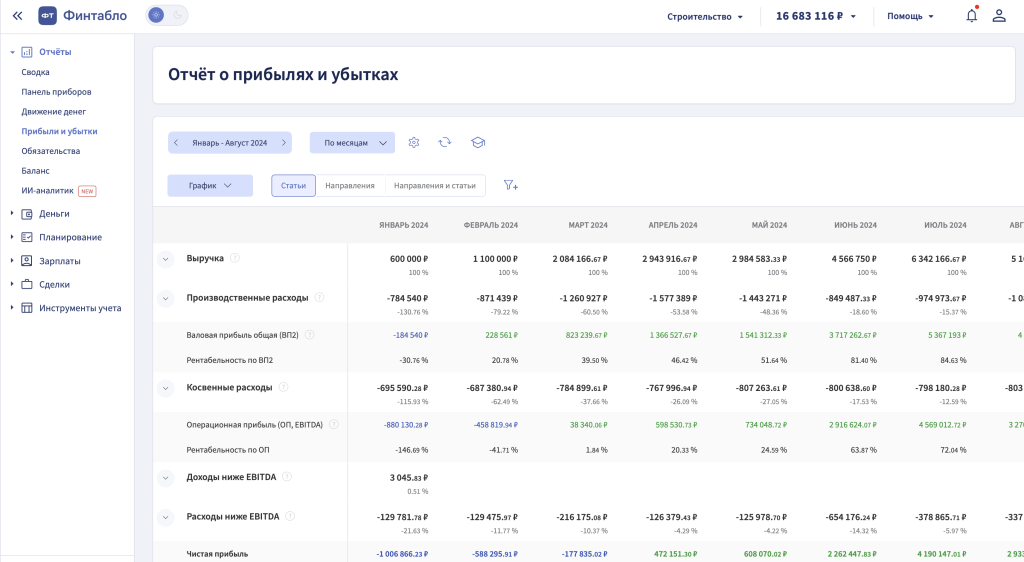The width and height of the screenshot is (1024, 562).
Task: Collapse Производственные расходы row
Action: (x=165, y=298)
